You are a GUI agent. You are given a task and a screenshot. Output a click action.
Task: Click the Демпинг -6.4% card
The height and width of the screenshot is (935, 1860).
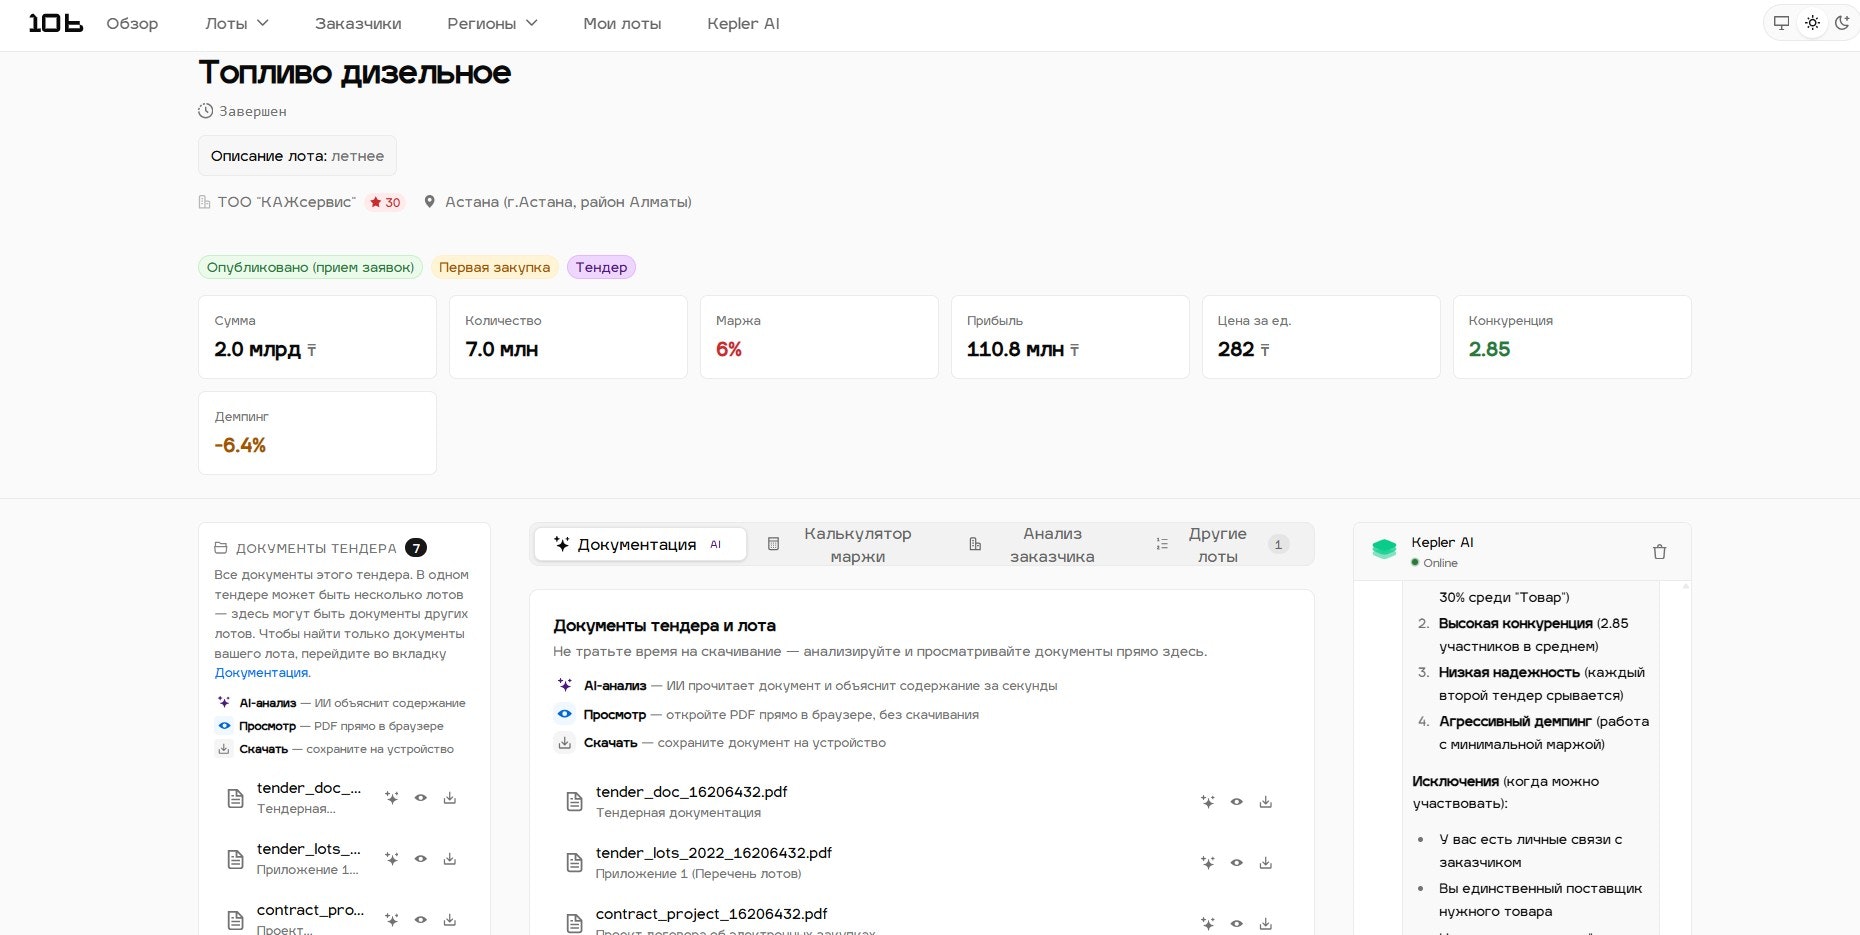click(317, 433)
